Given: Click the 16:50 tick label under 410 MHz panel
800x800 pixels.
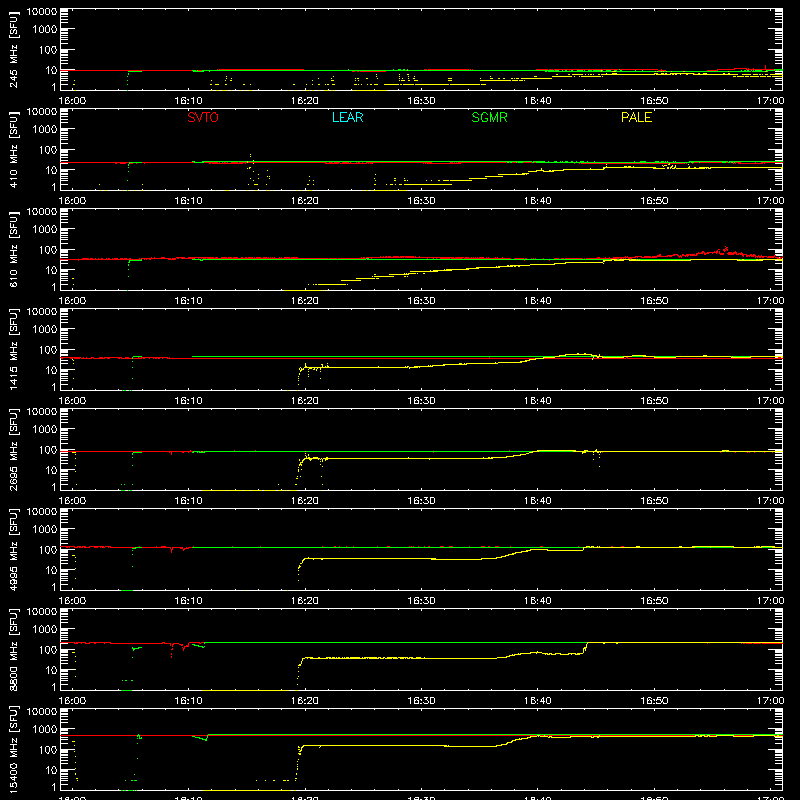Looking at the screenshot, I should point(654,201).
